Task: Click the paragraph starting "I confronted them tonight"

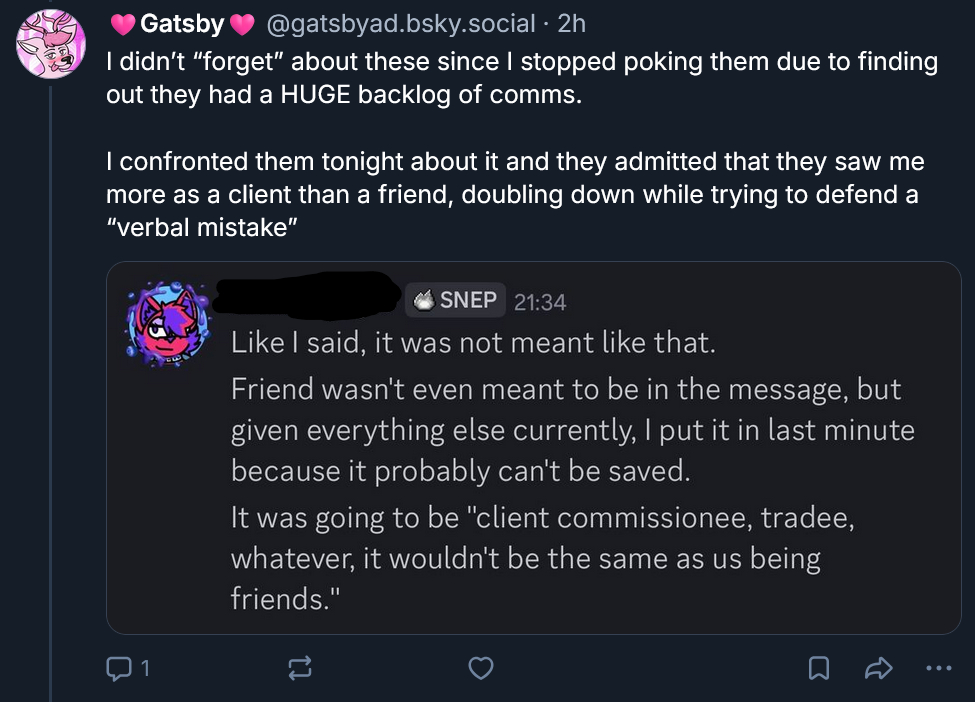Action: click(514, 193)
